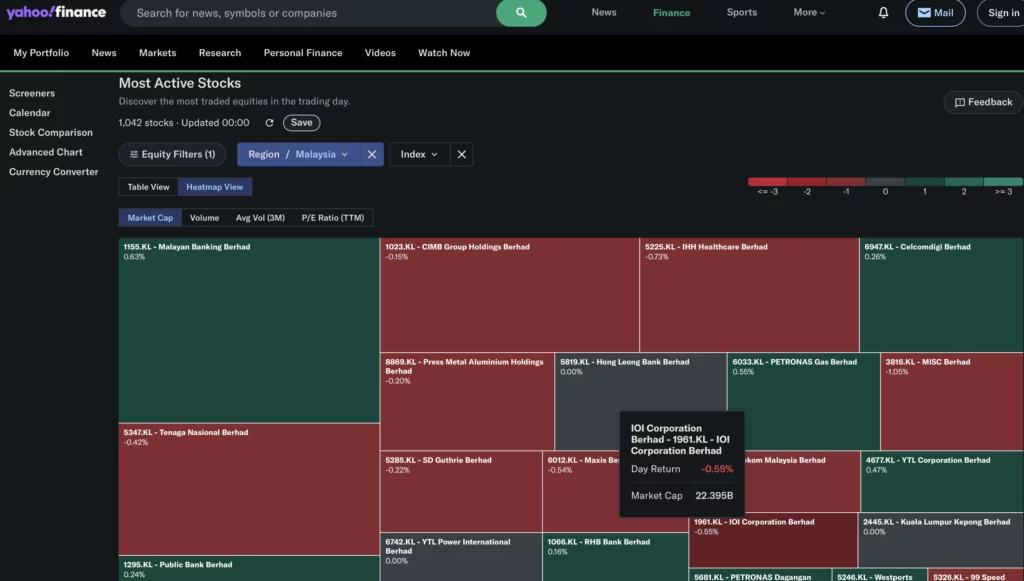Open Research tab

pos(220,53)
